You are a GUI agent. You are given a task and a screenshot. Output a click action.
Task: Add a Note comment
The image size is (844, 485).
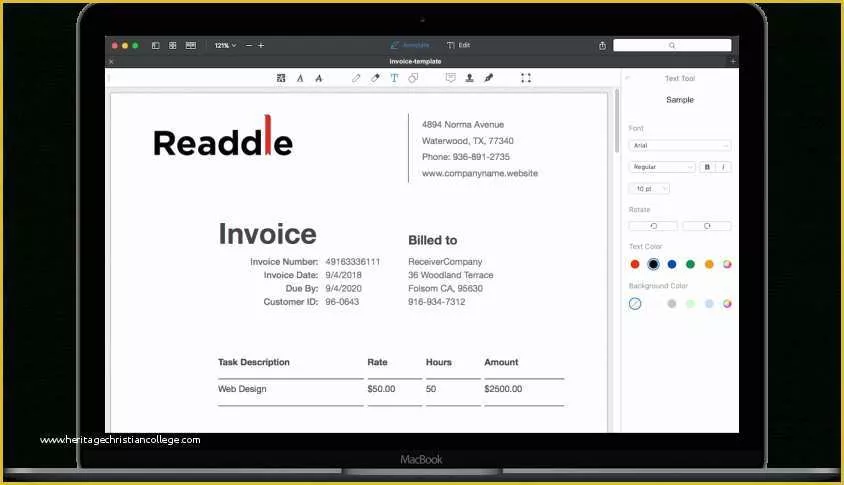tap(451, 78)
